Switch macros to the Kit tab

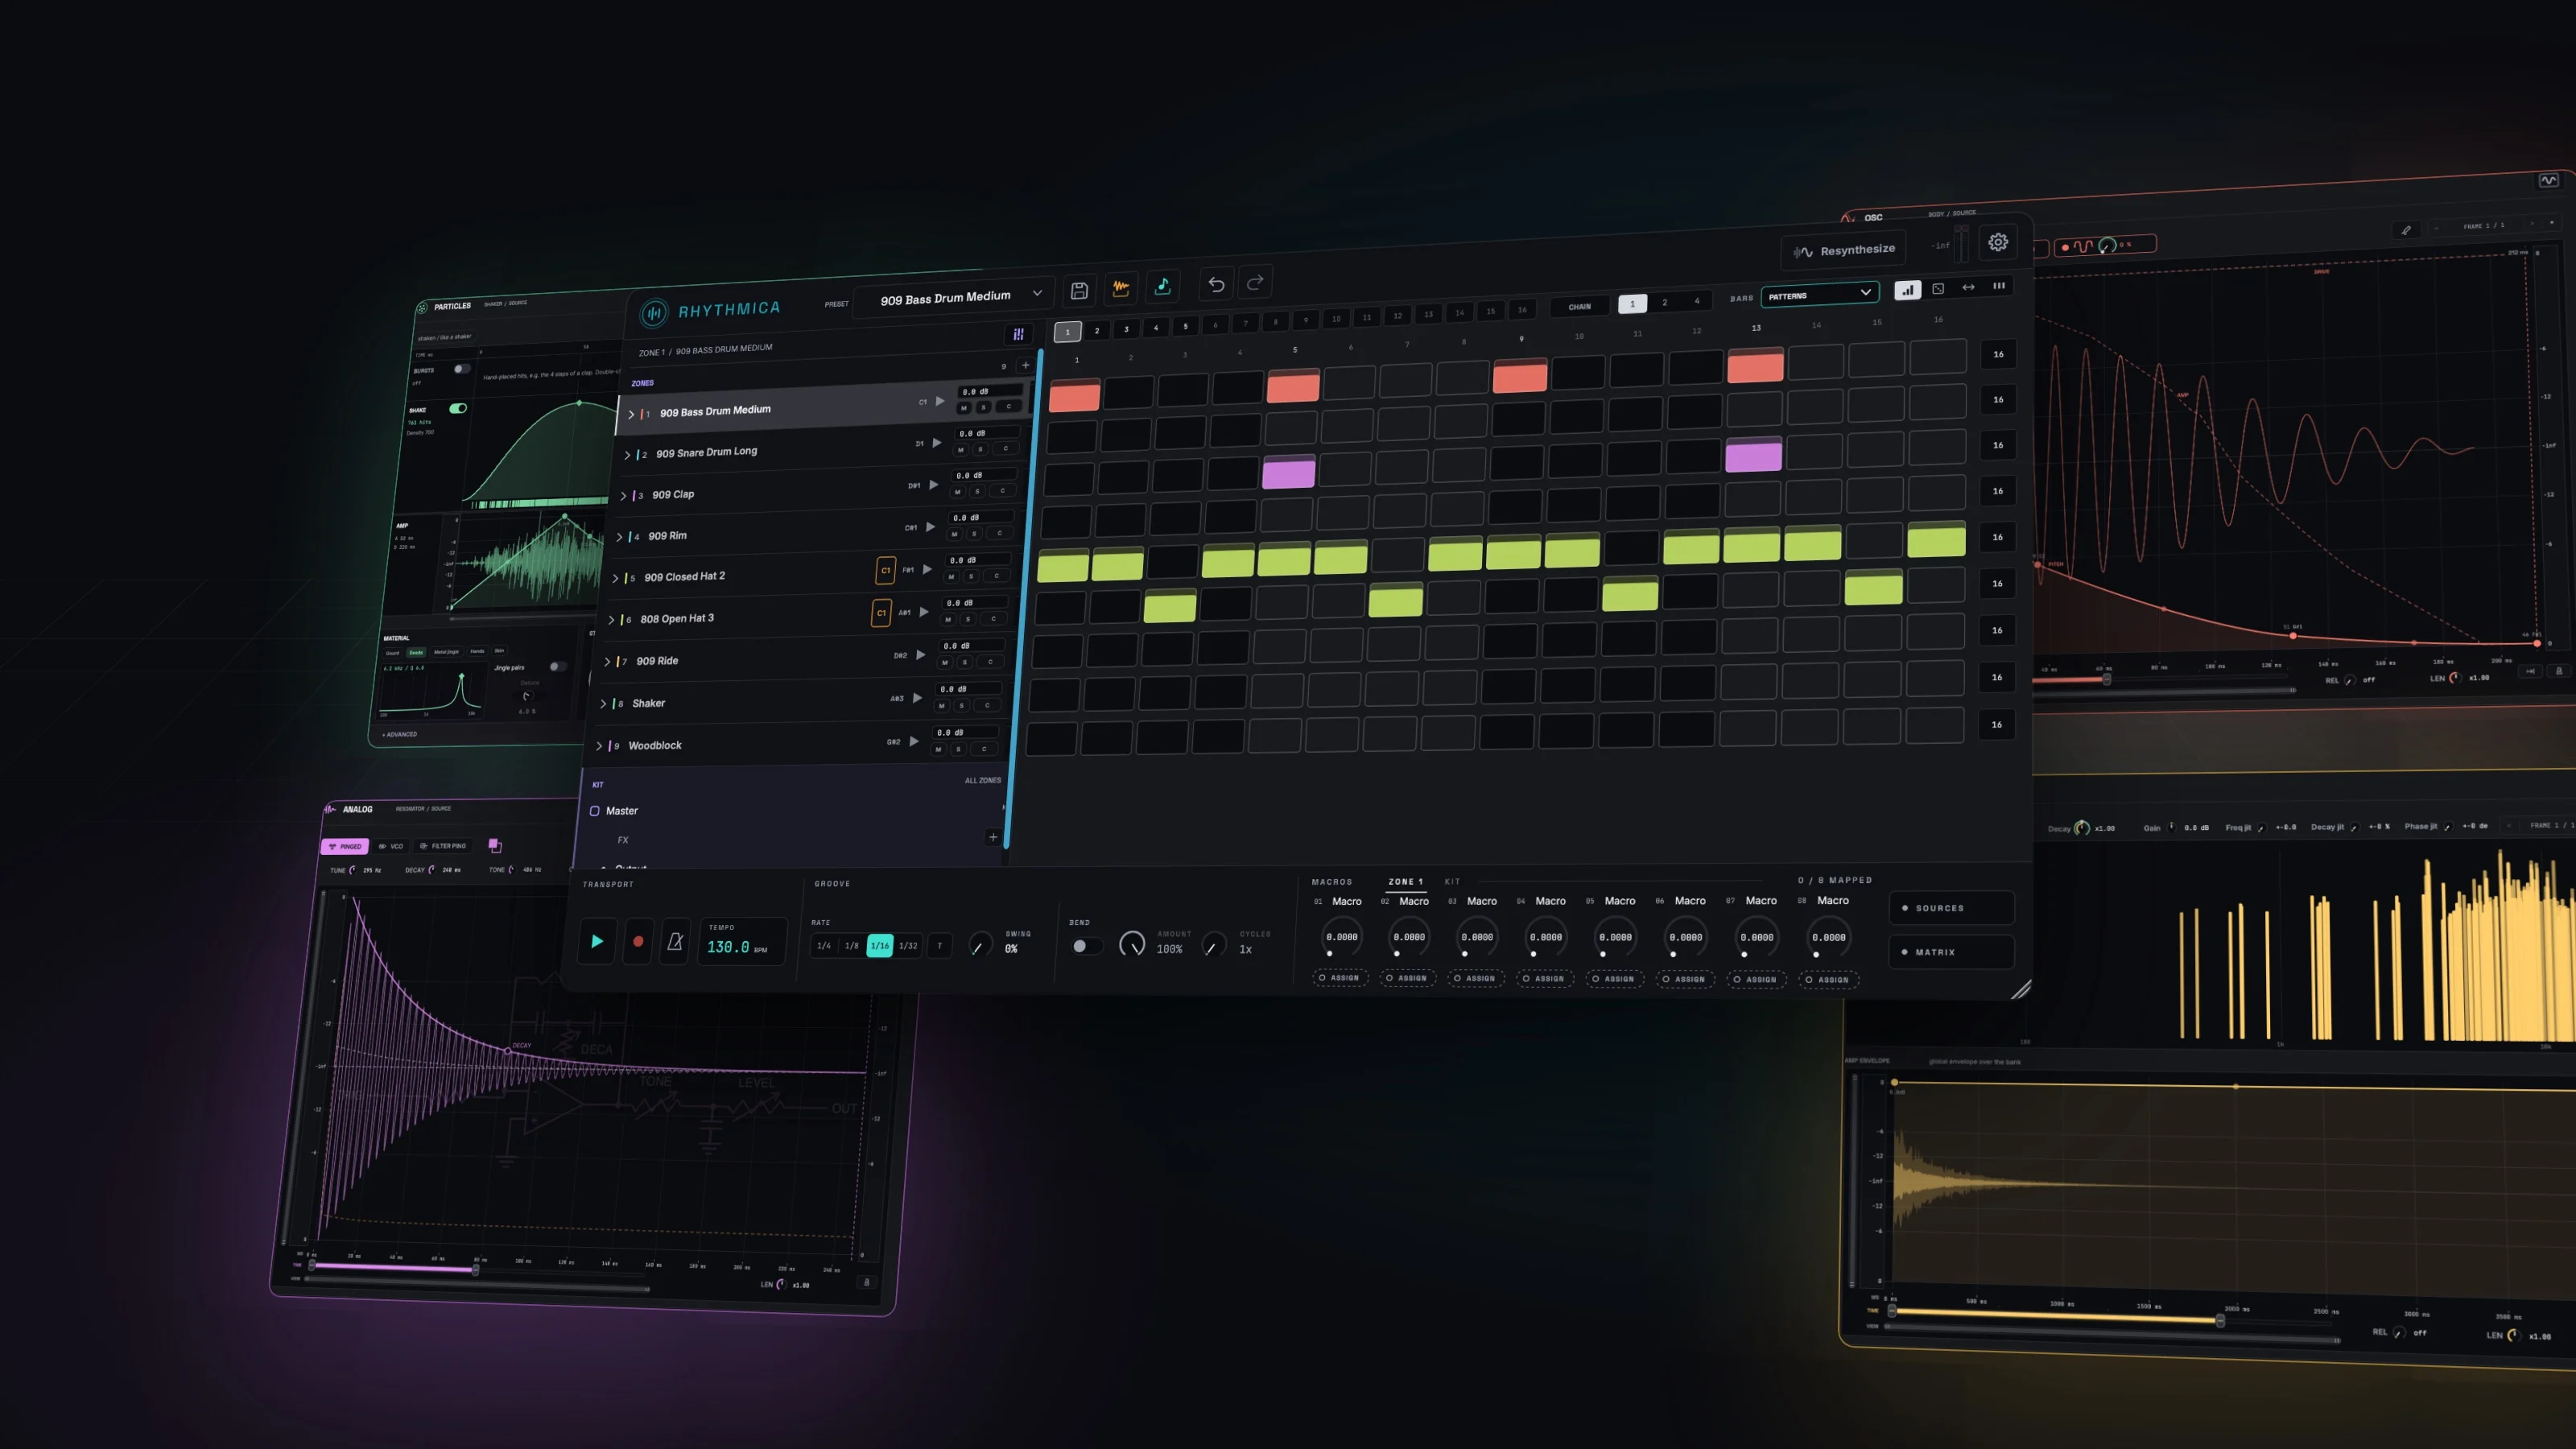point(1452,881)
